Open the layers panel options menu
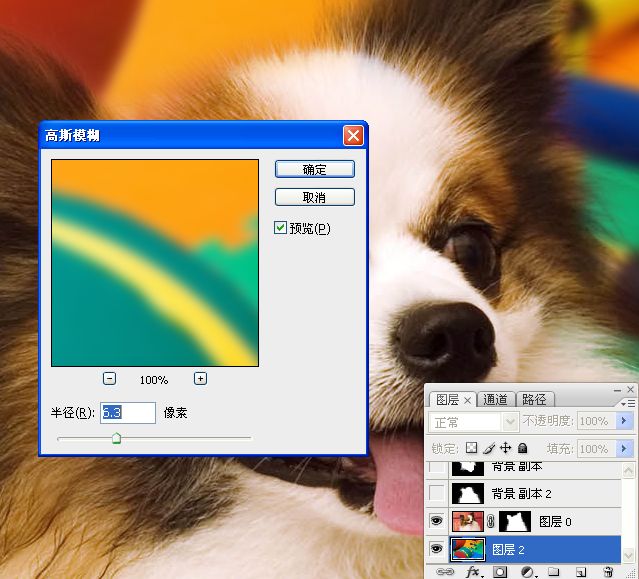639x579 pixels. (628, 403)
